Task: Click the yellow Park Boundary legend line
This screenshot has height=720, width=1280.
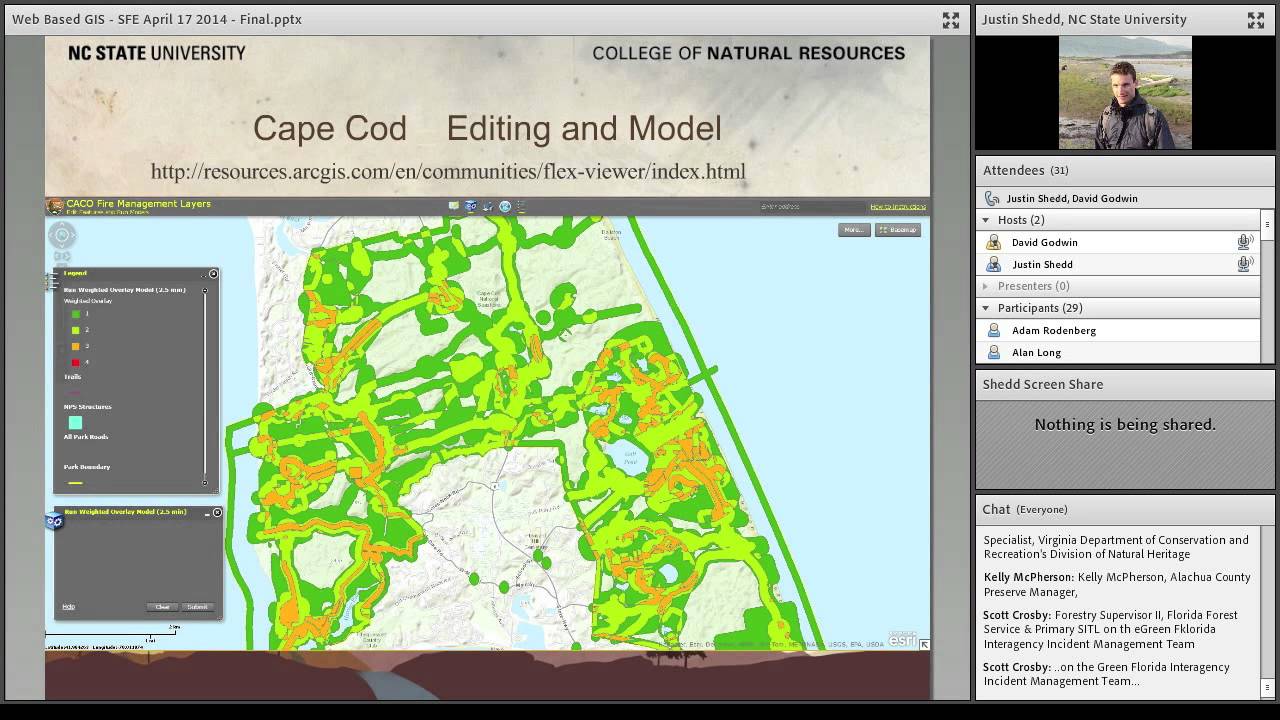Action: [75, 483]
